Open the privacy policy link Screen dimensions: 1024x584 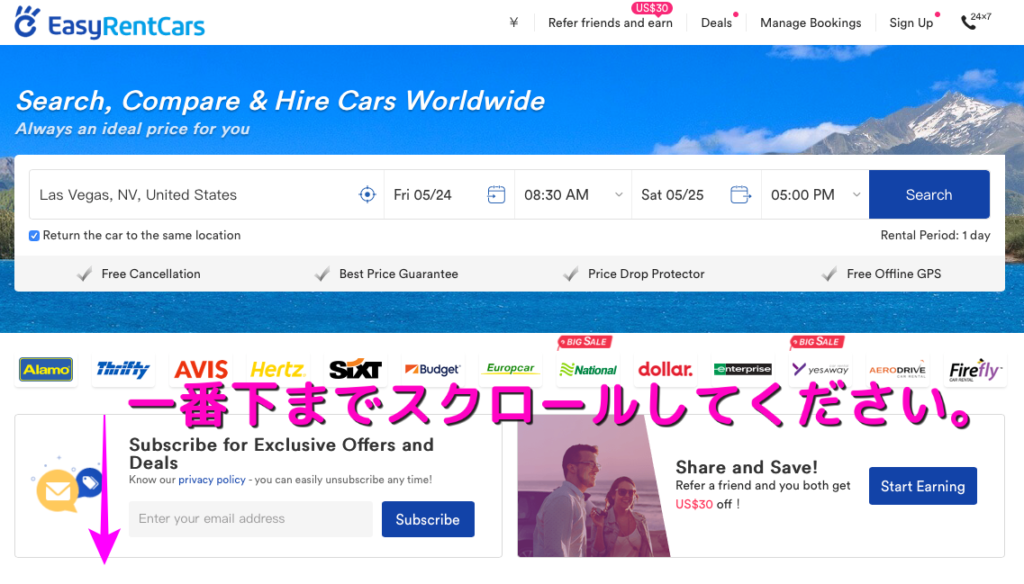point(212,480)
